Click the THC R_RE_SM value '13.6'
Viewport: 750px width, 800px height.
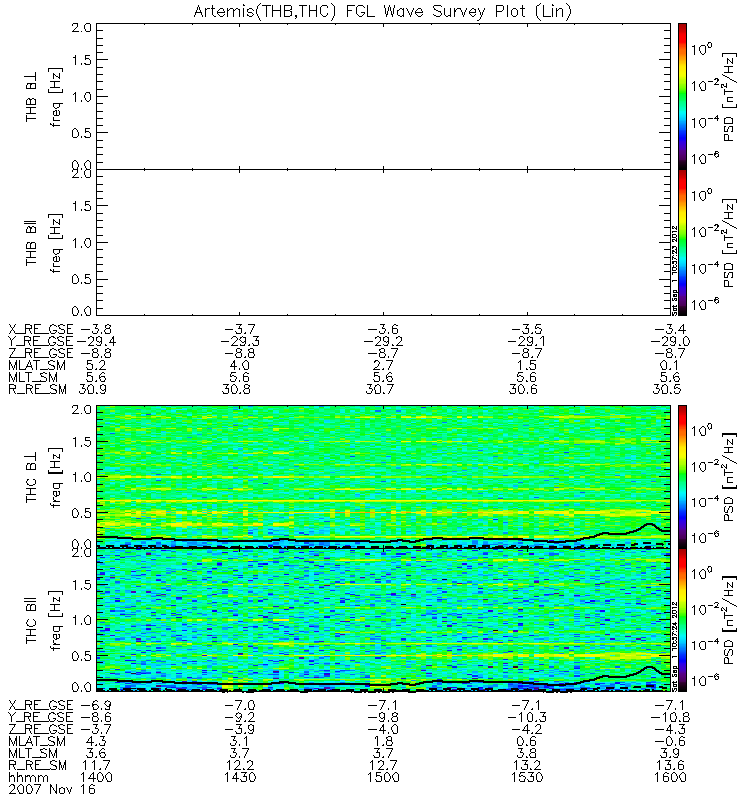670,765
